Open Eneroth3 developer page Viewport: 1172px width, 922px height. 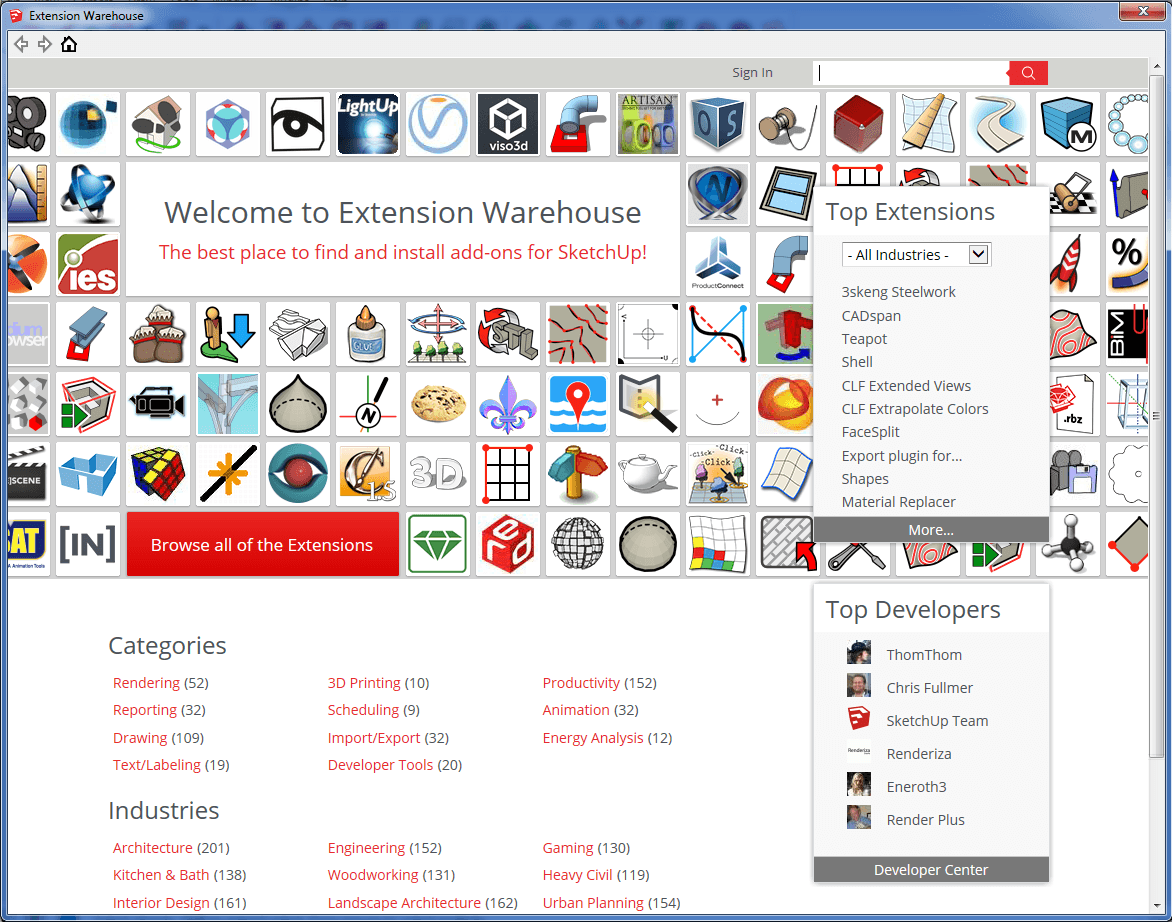pos(916,787)
